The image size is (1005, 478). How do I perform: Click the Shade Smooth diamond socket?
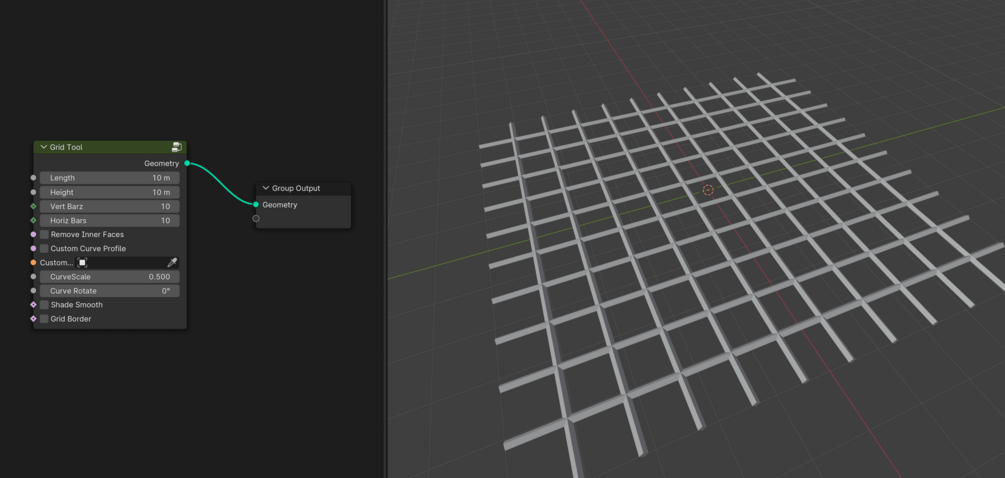pos(33,305)
